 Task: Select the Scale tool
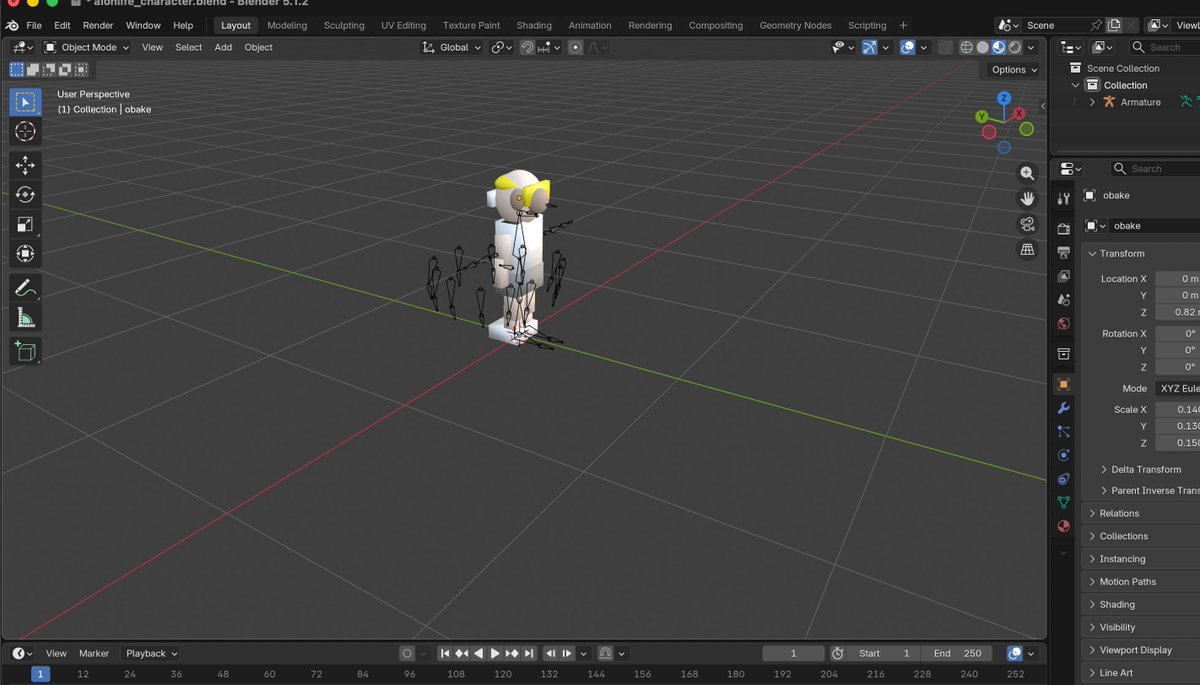pyautogui.click(x=26, y=224)
